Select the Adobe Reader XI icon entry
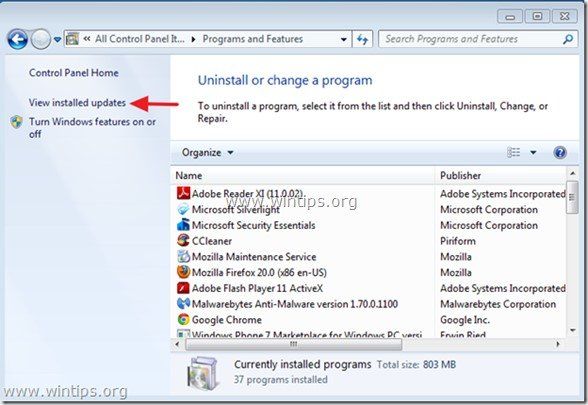Viewport: 588px width, 405px height. point(183,194)
